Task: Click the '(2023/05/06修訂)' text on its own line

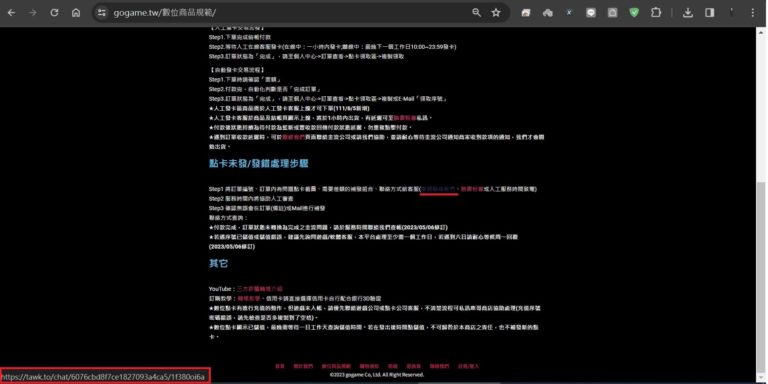Action: tap(232, 246)
